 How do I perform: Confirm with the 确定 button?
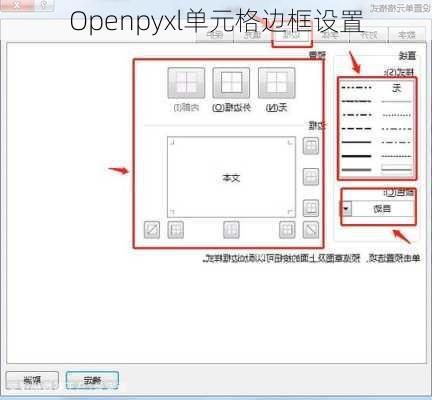click(x=92, y=380)
